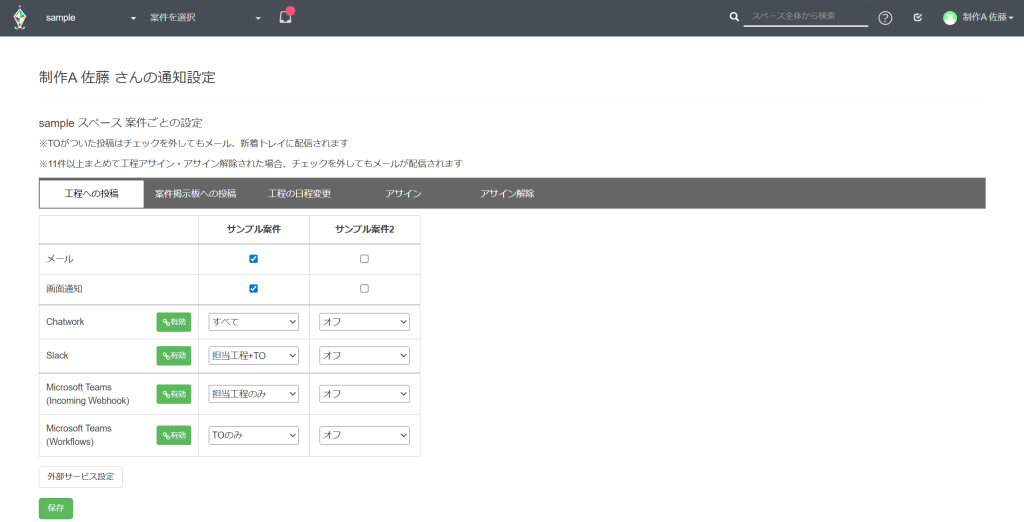Uncheck email for the first sample project

click(253, 258)
